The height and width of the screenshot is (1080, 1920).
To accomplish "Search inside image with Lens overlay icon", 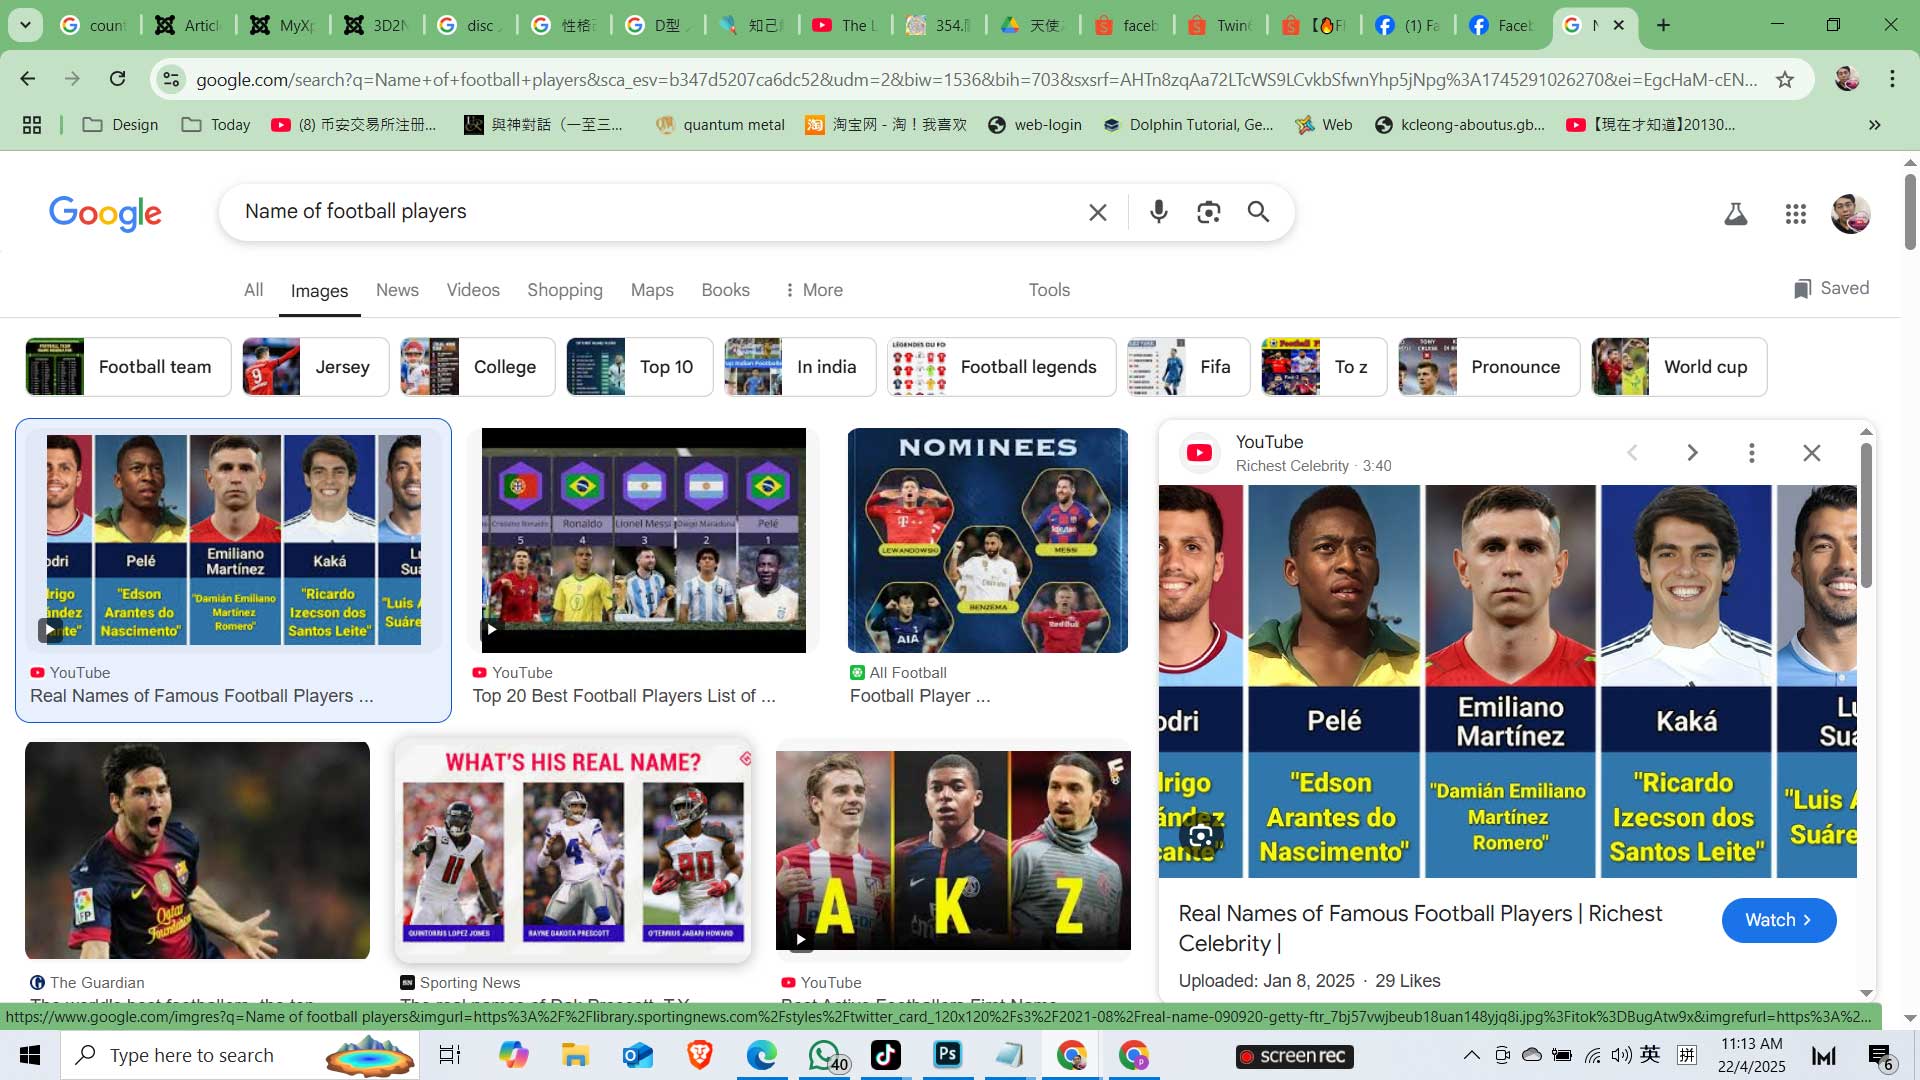I will click(x=1201, y=836).
